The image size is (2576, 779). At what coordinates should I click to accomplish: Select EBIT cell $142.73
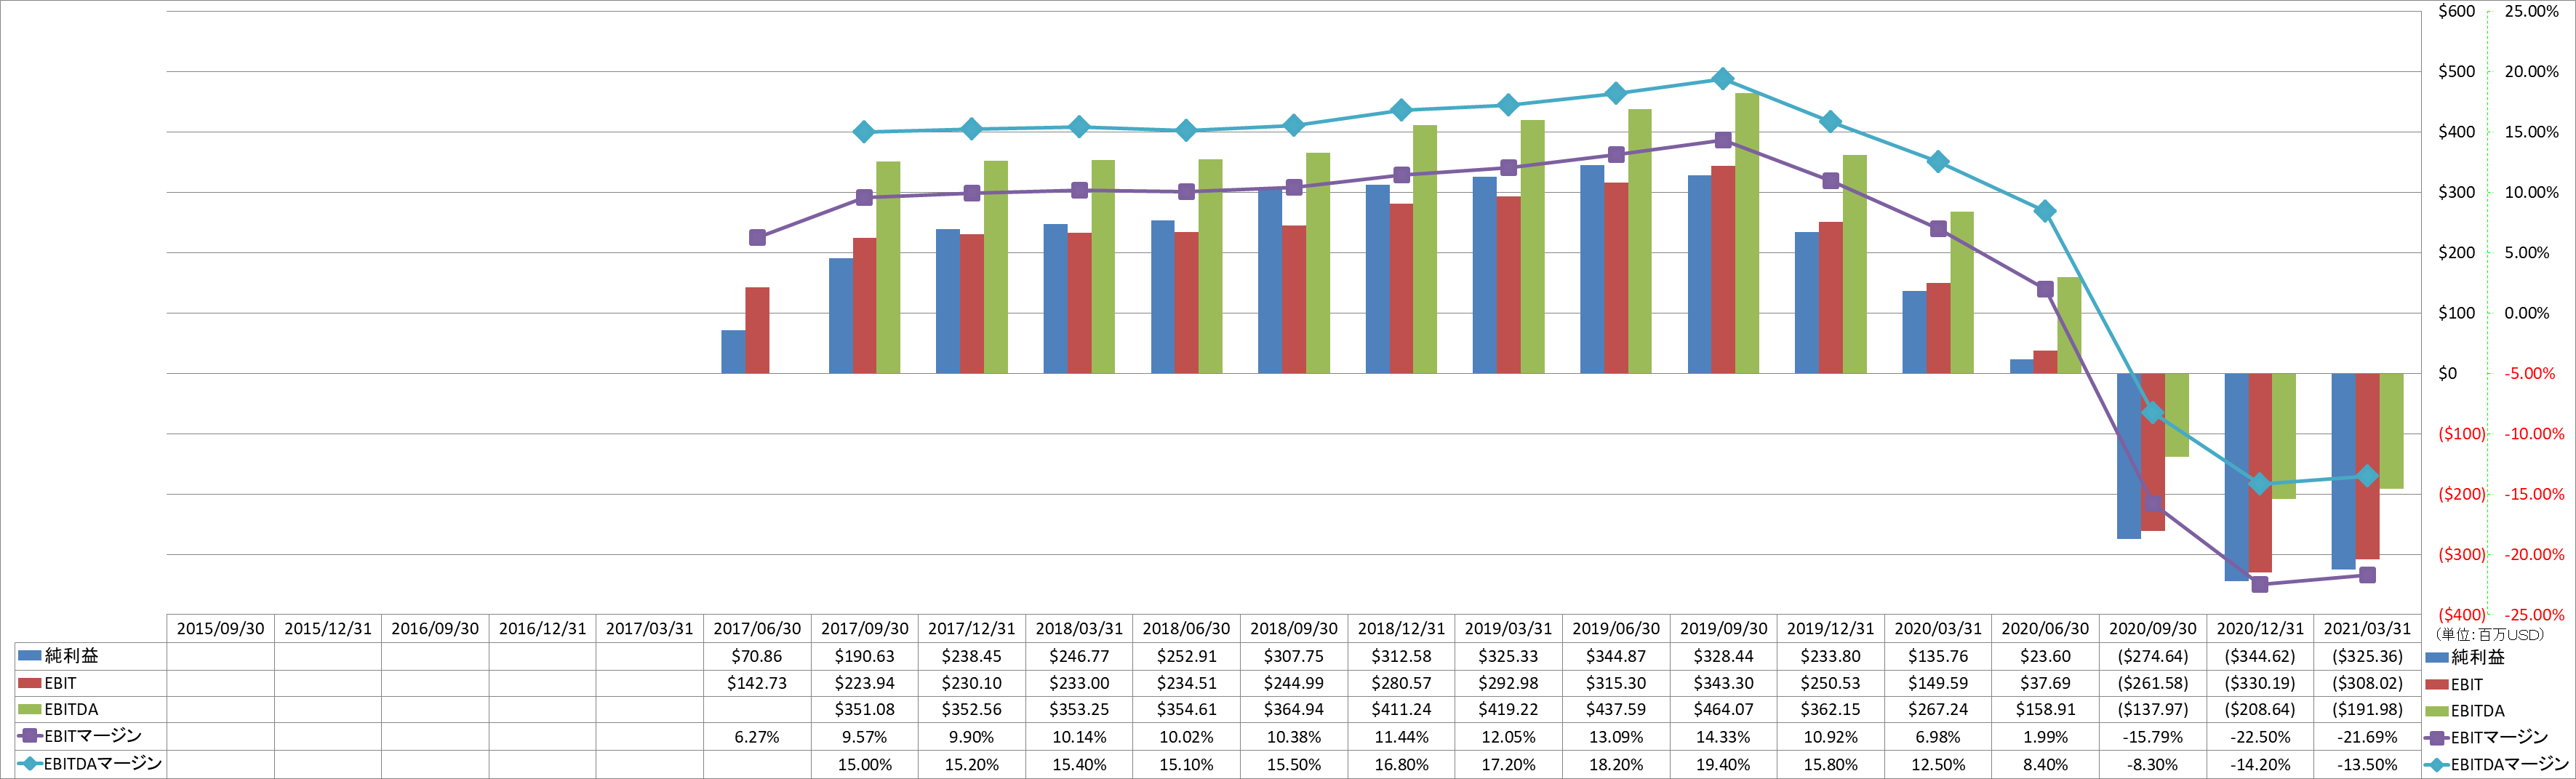(x=757, y=683)
